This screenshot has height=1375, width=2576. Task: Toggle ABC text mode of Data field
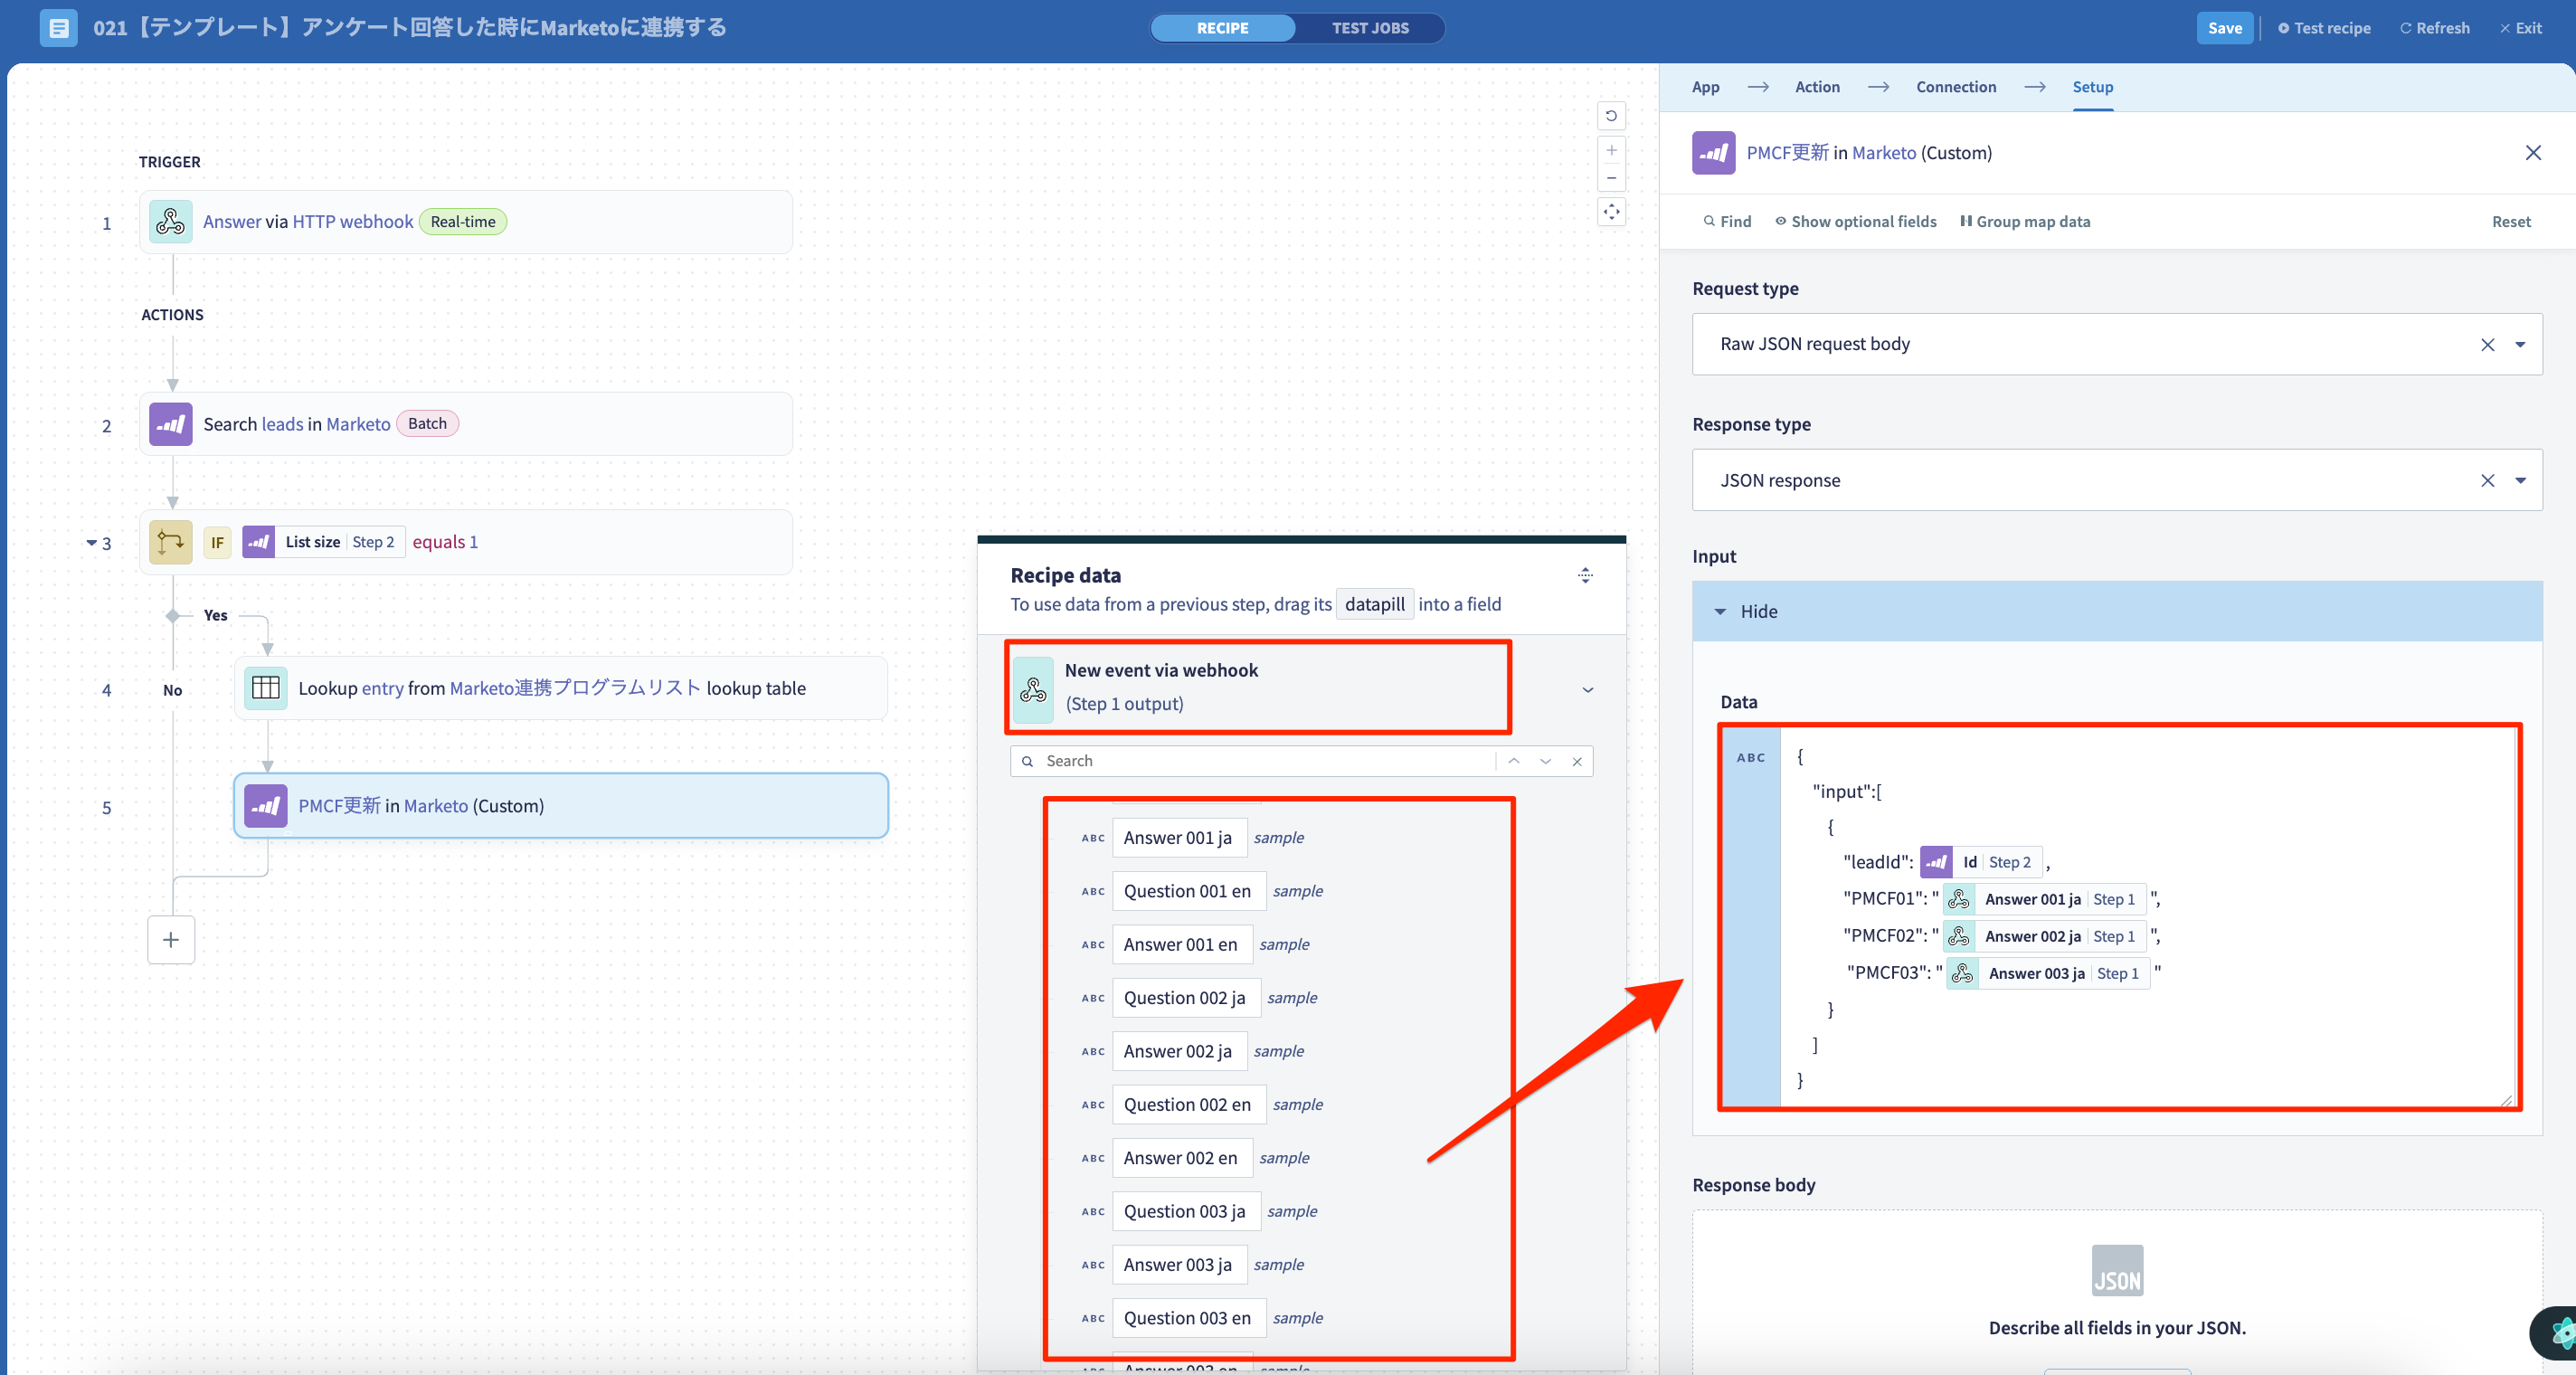point(1750,758)
